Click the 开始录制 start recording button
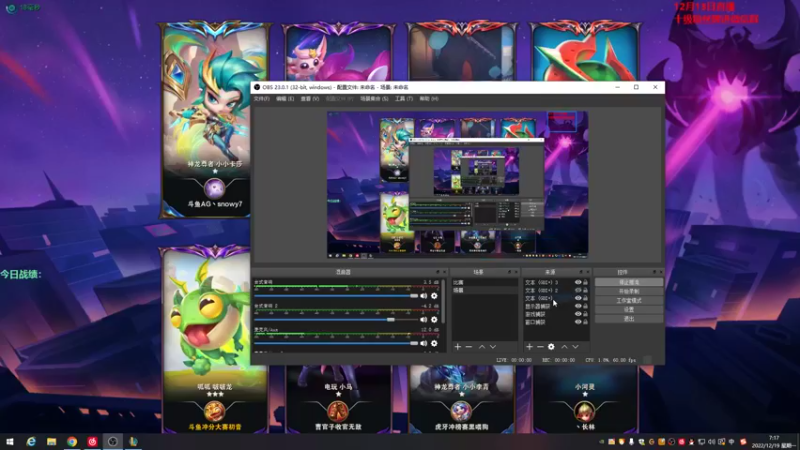 point(629,291)
